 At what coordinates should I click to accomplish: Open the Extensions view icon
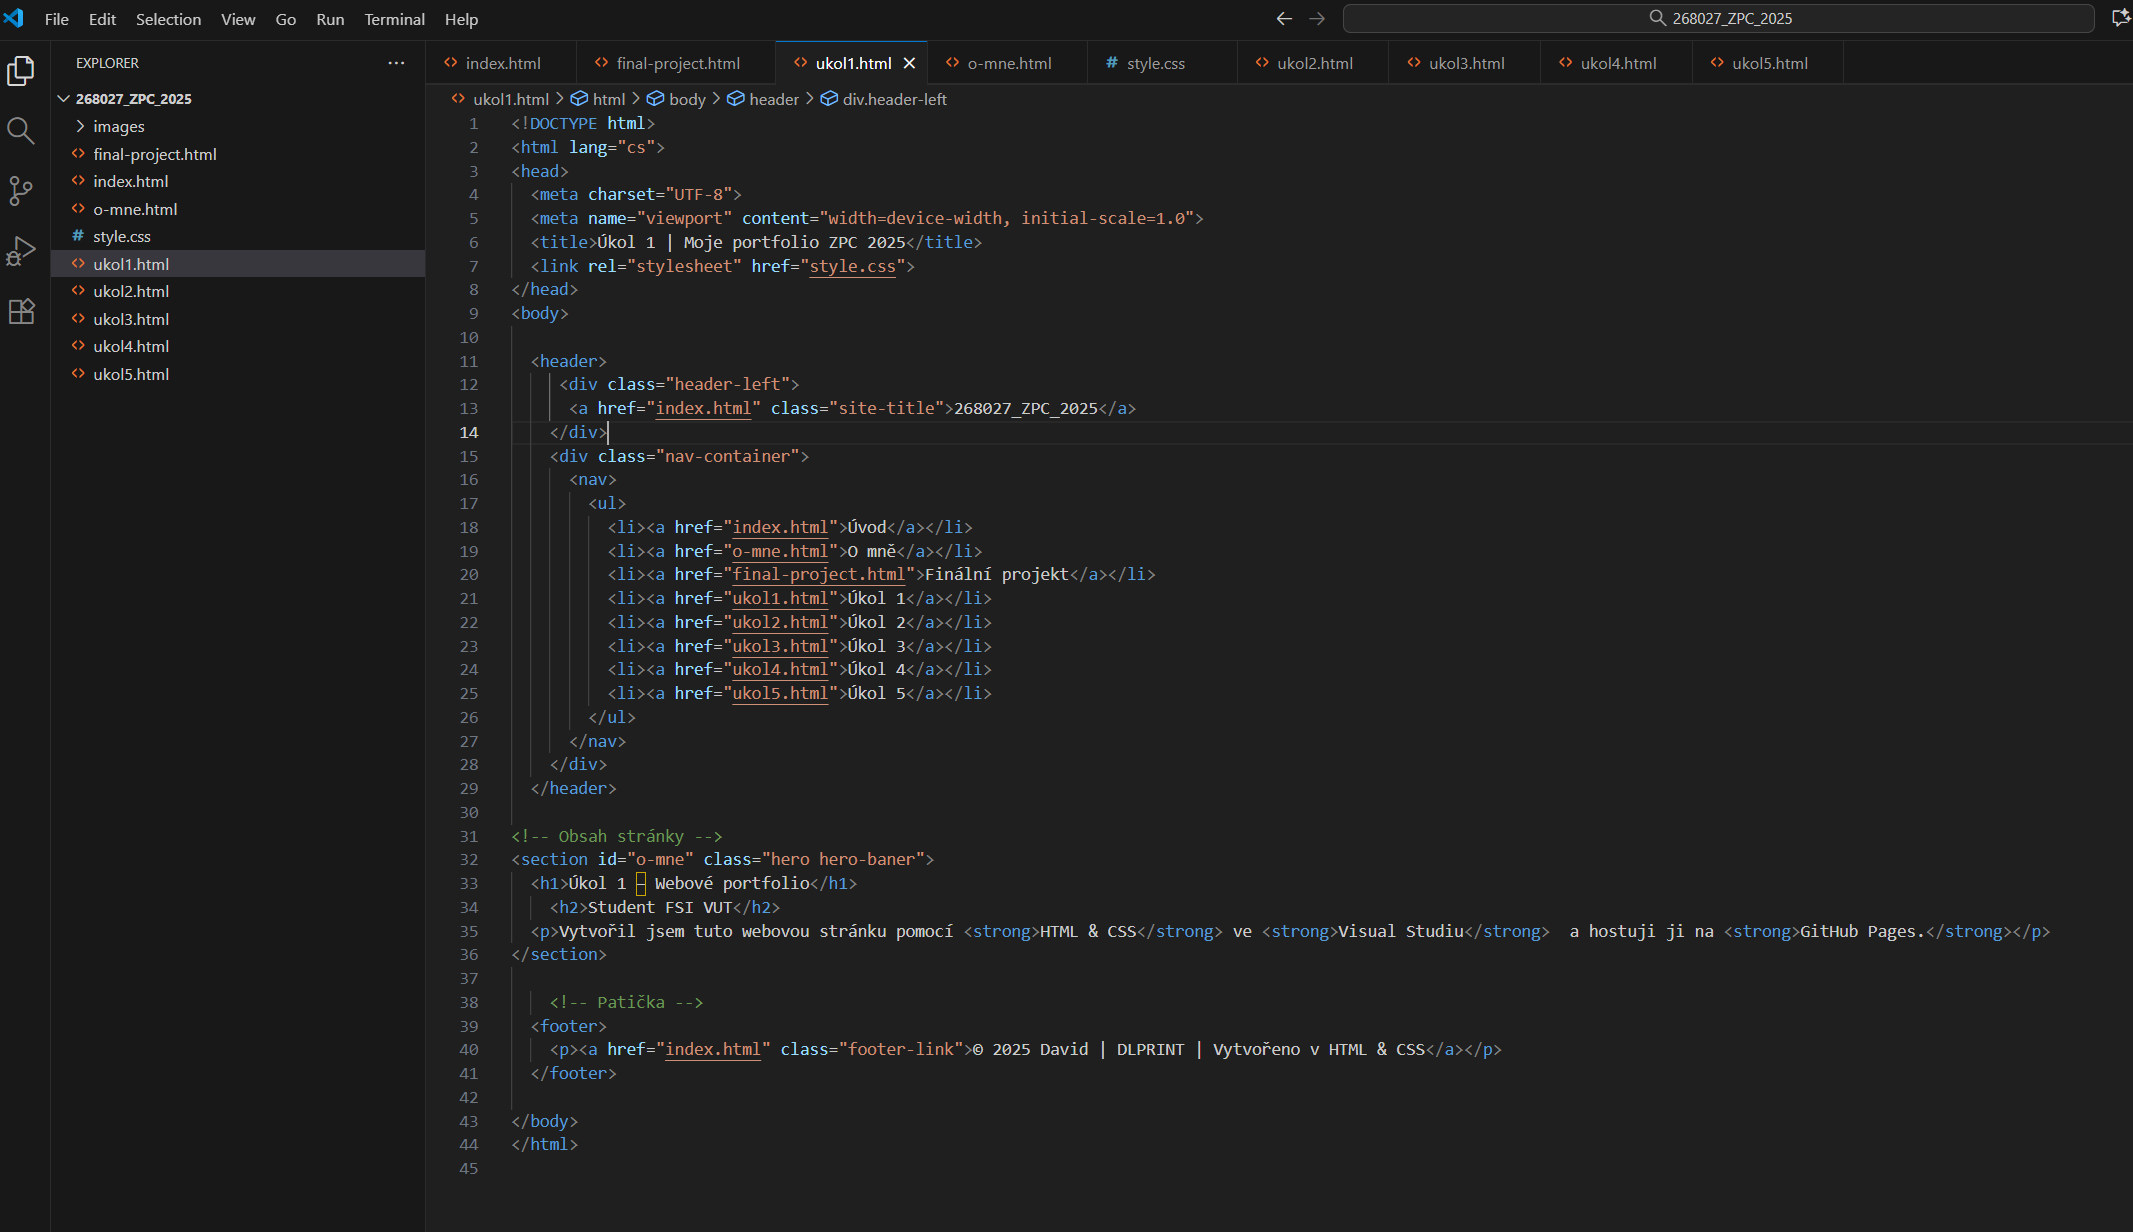[21, 312]
